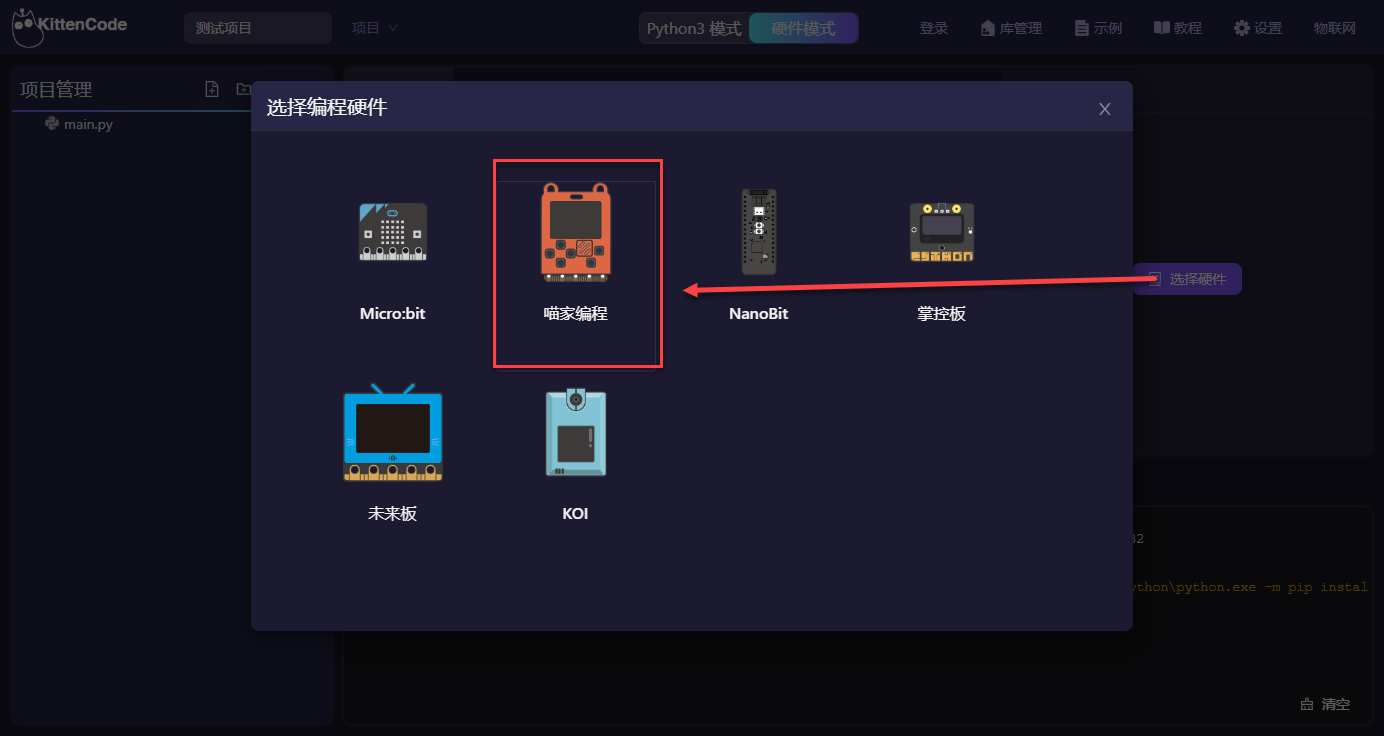
Task: Click the KittenCode logo
Action: pyautogui.click(x=70, y=27)
